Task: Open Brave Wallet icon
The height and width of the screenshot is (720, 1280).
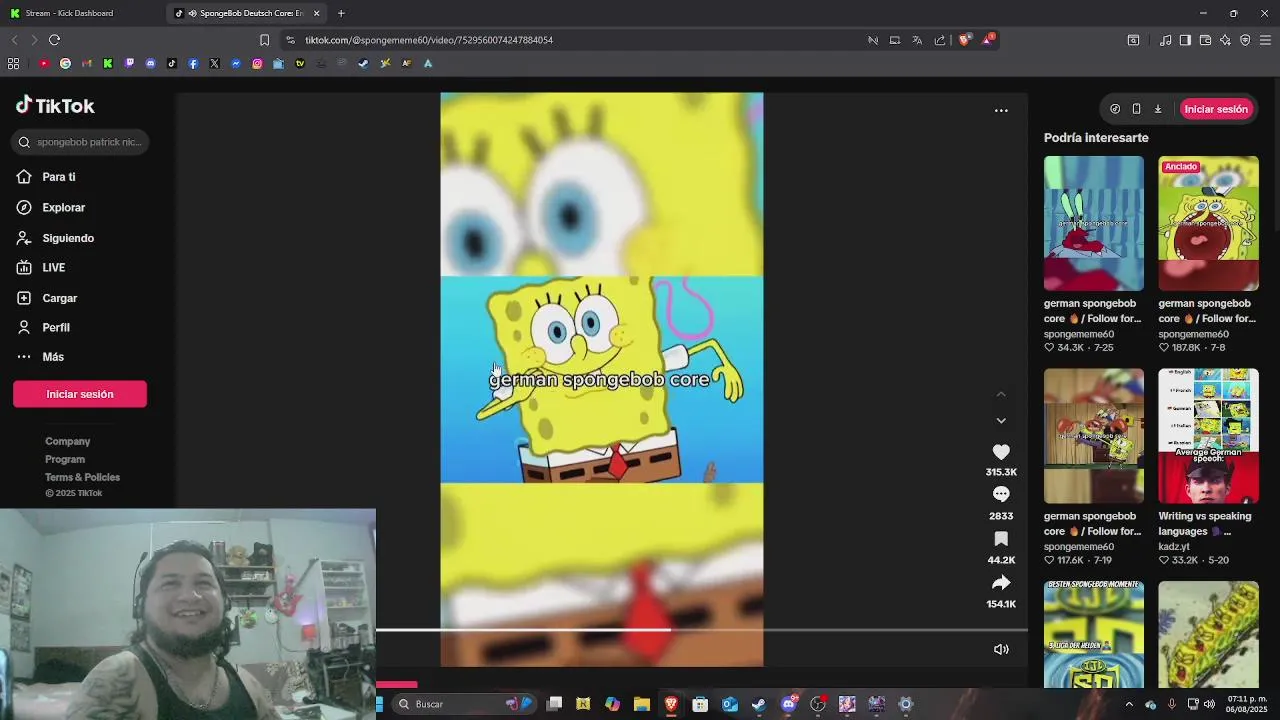Action: (1205, 40)
